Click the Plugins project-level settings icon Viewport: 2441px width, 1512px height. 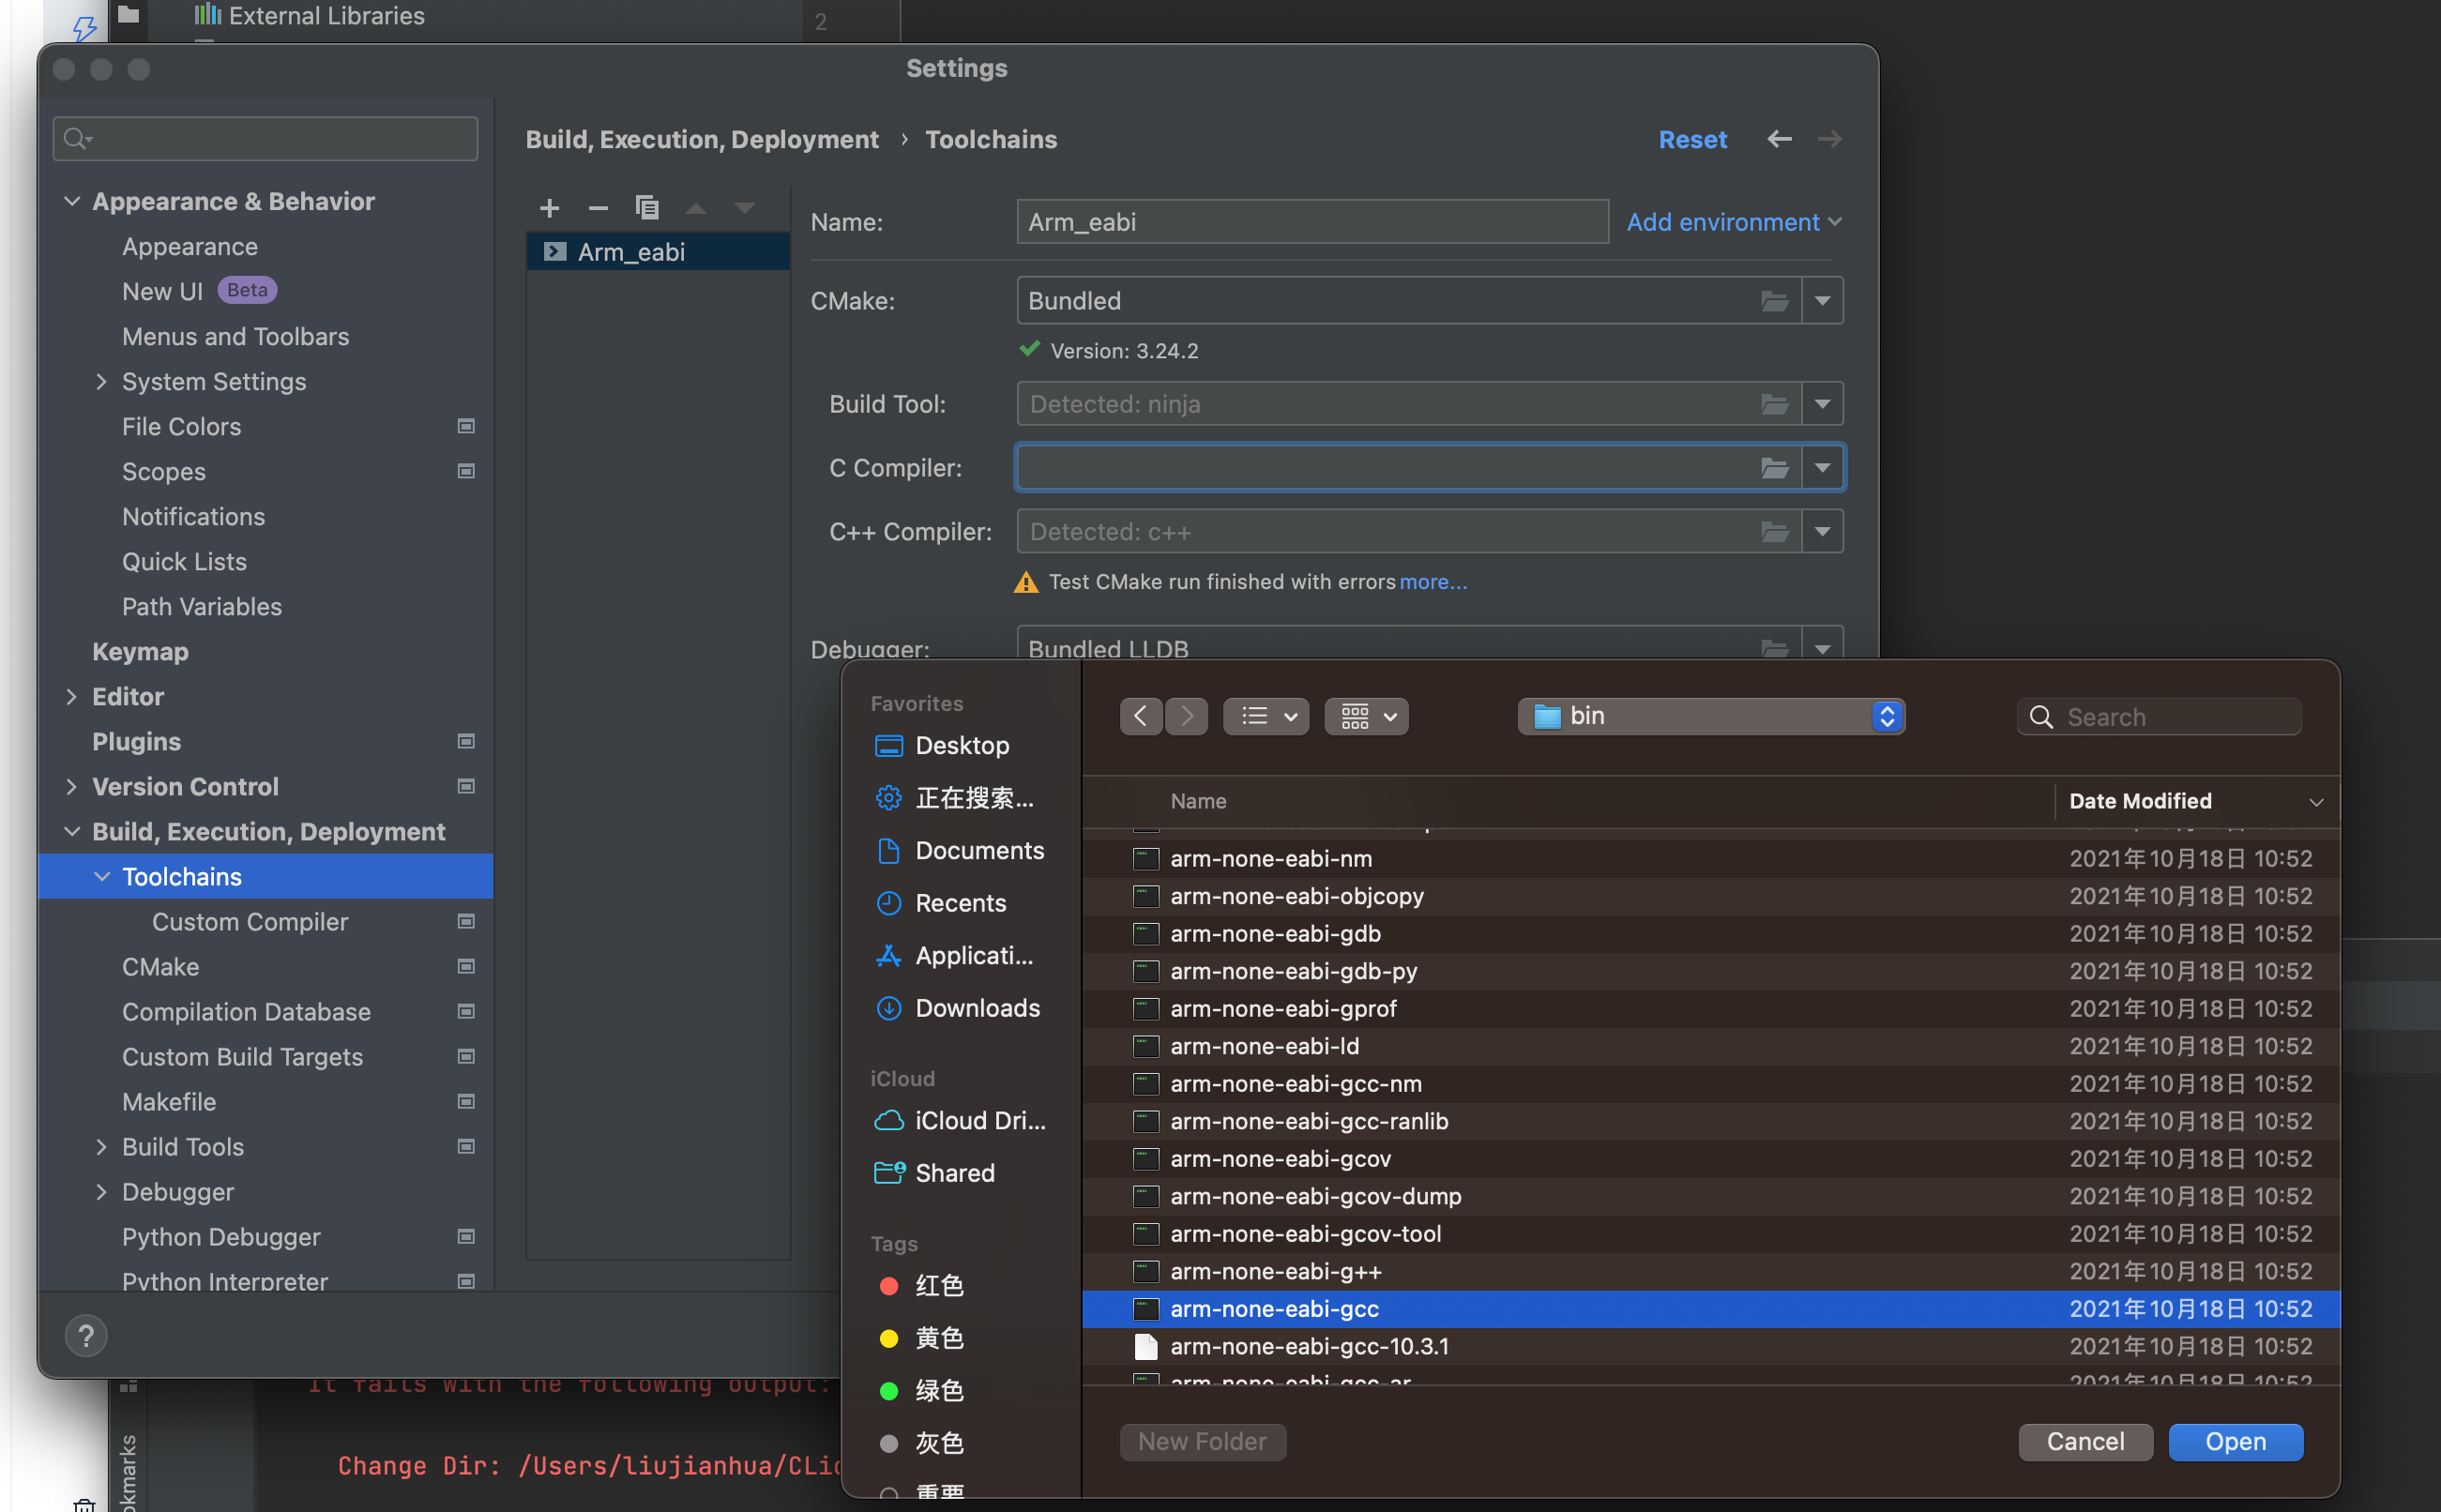click(x=466, y=742)
